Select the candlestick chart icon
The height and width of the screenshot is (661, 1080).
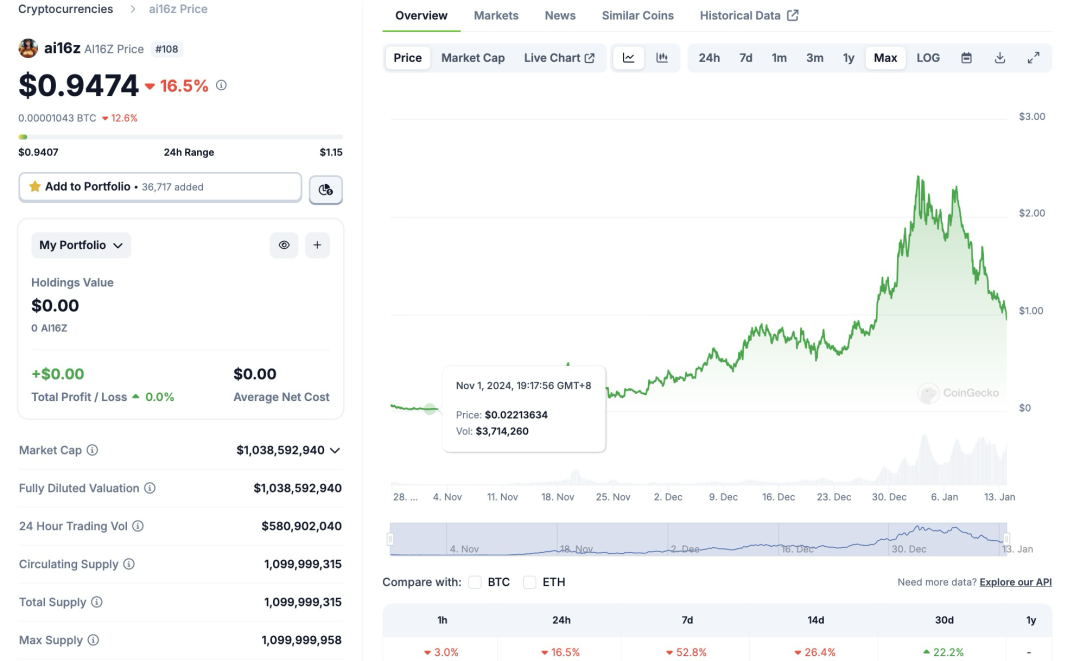click(x=662, y=58)
